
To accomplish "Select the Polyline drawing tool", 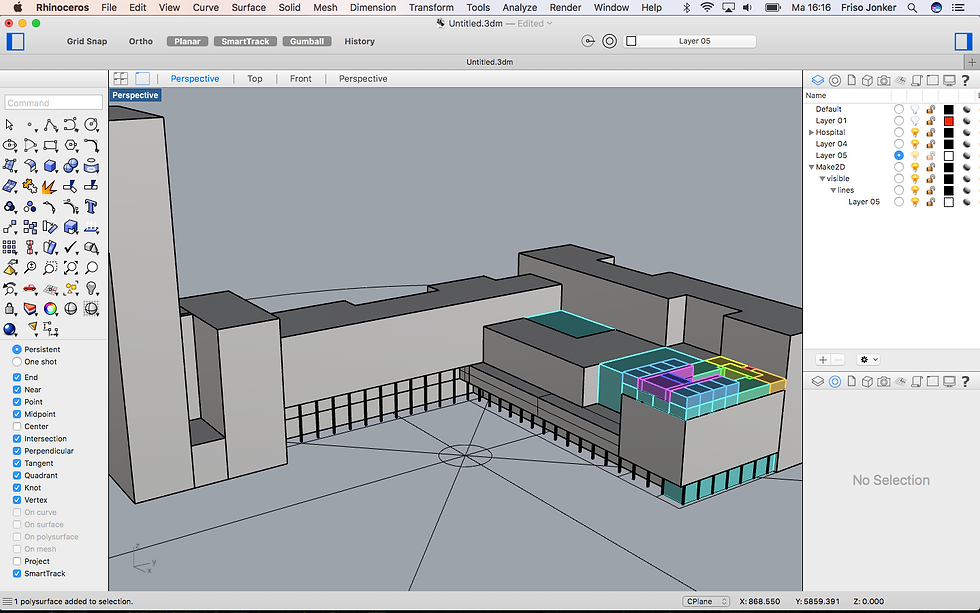I will pos(51,125).
